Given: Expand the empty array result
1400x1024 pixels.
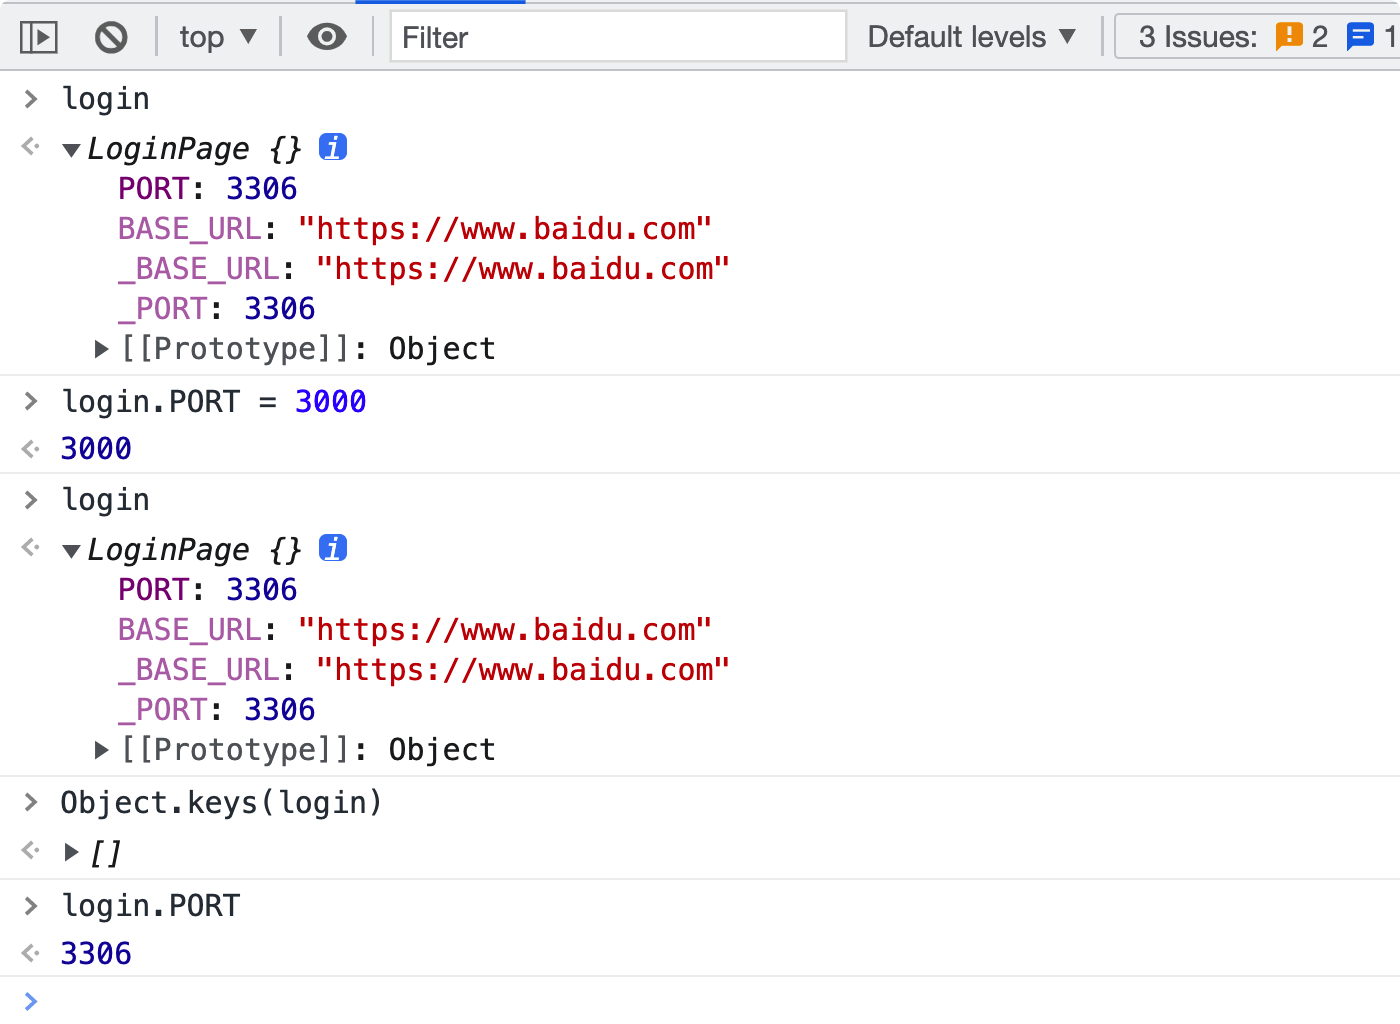Looking at the screenshot, I should tap(71, 853).
